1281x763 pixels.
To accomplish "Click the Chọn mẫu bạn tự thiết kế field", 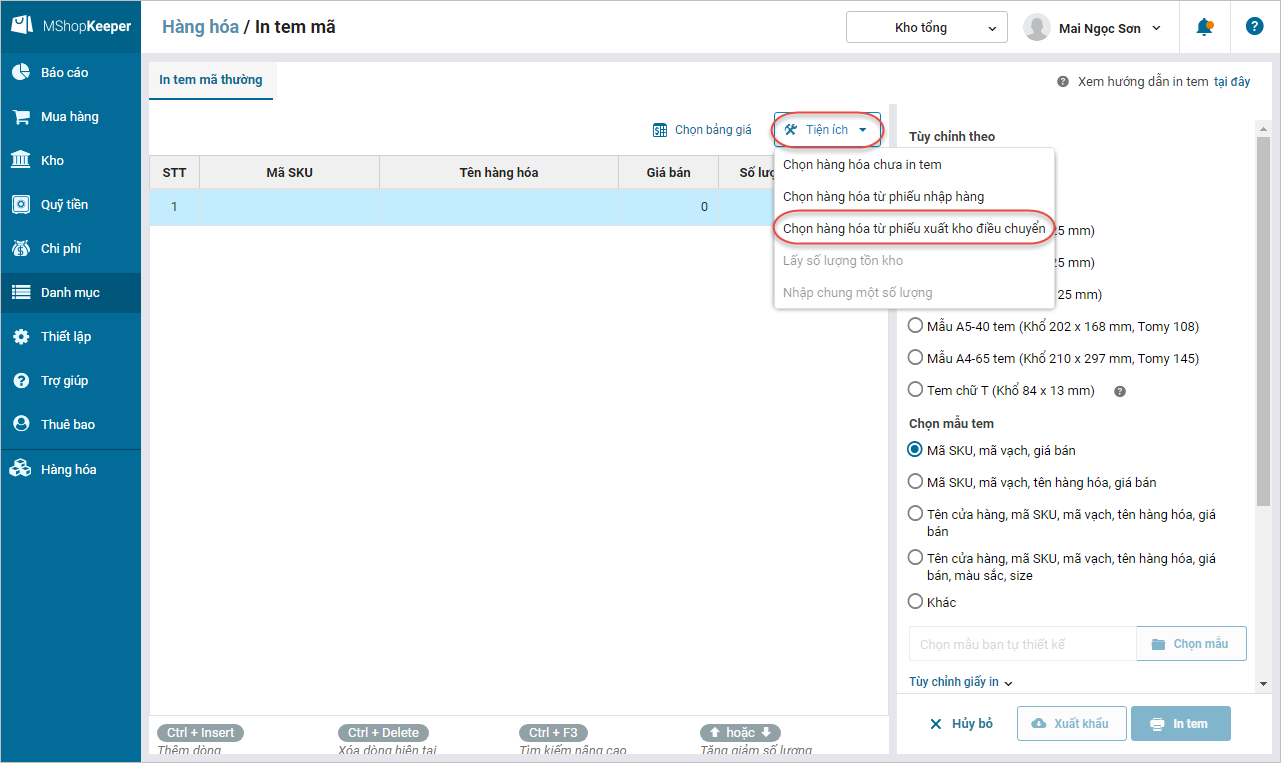I will tap(1023, 644).
